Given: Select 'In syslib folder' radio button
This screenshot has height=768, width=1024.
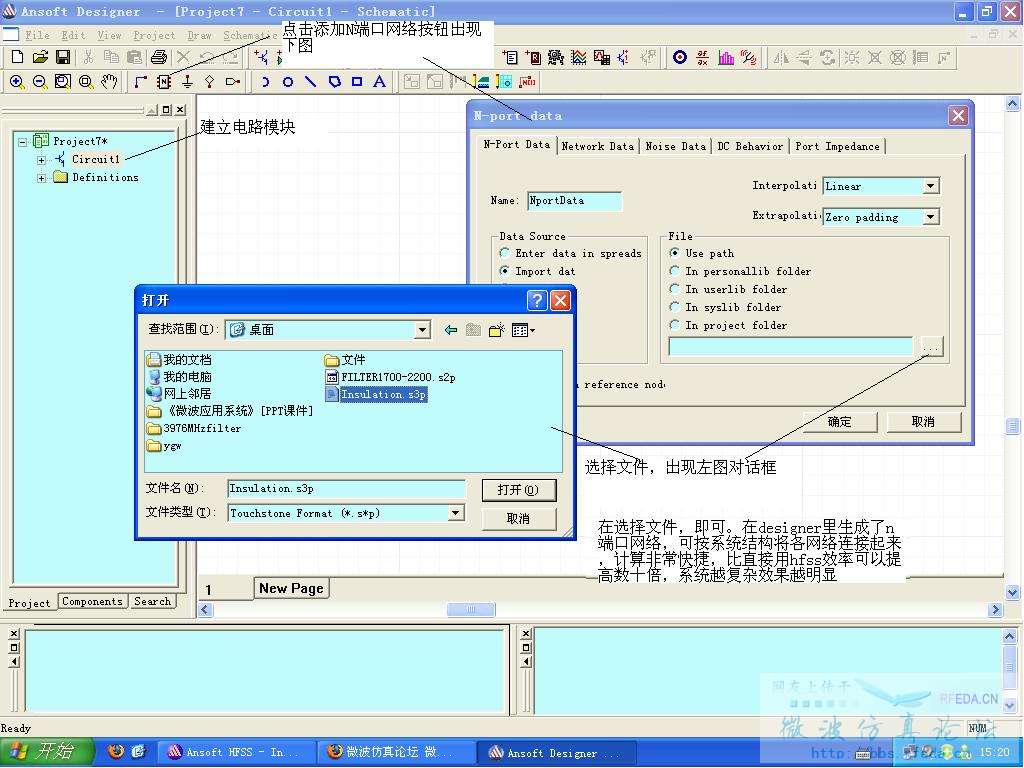Looking at the screenshot, I should tap(675, 306).
